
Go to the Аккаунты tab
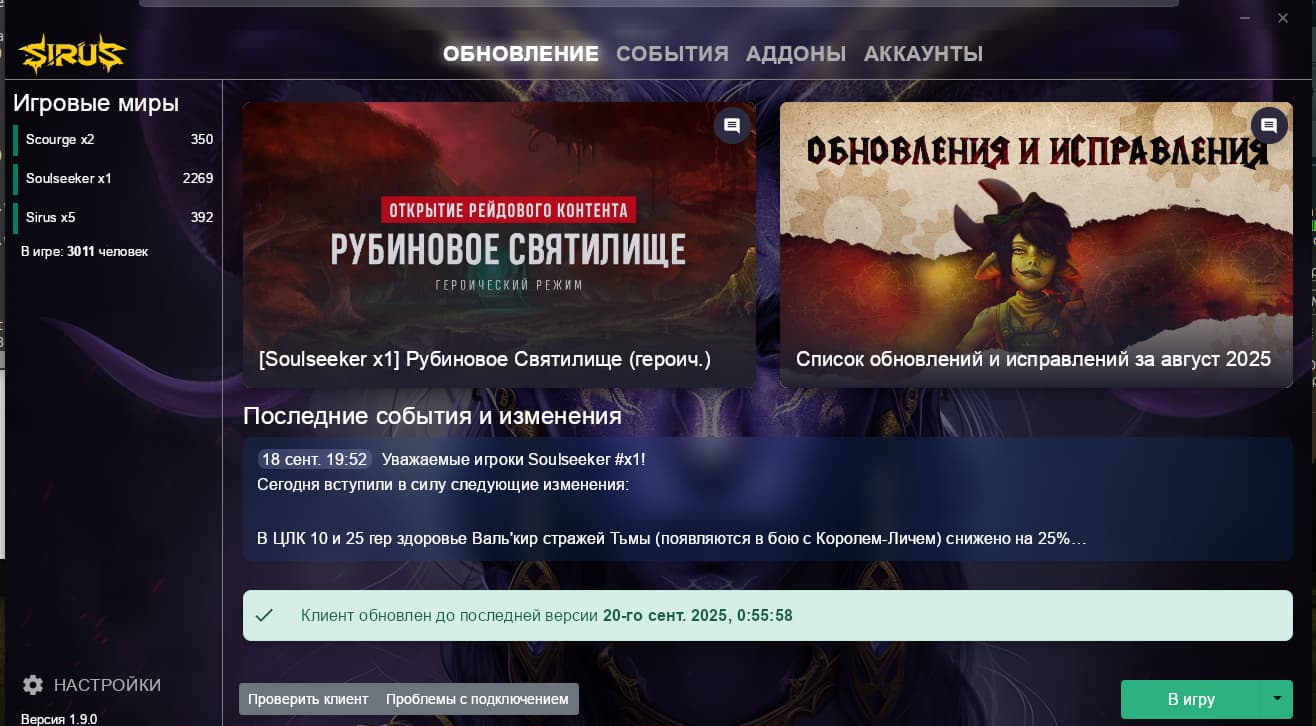923,54
